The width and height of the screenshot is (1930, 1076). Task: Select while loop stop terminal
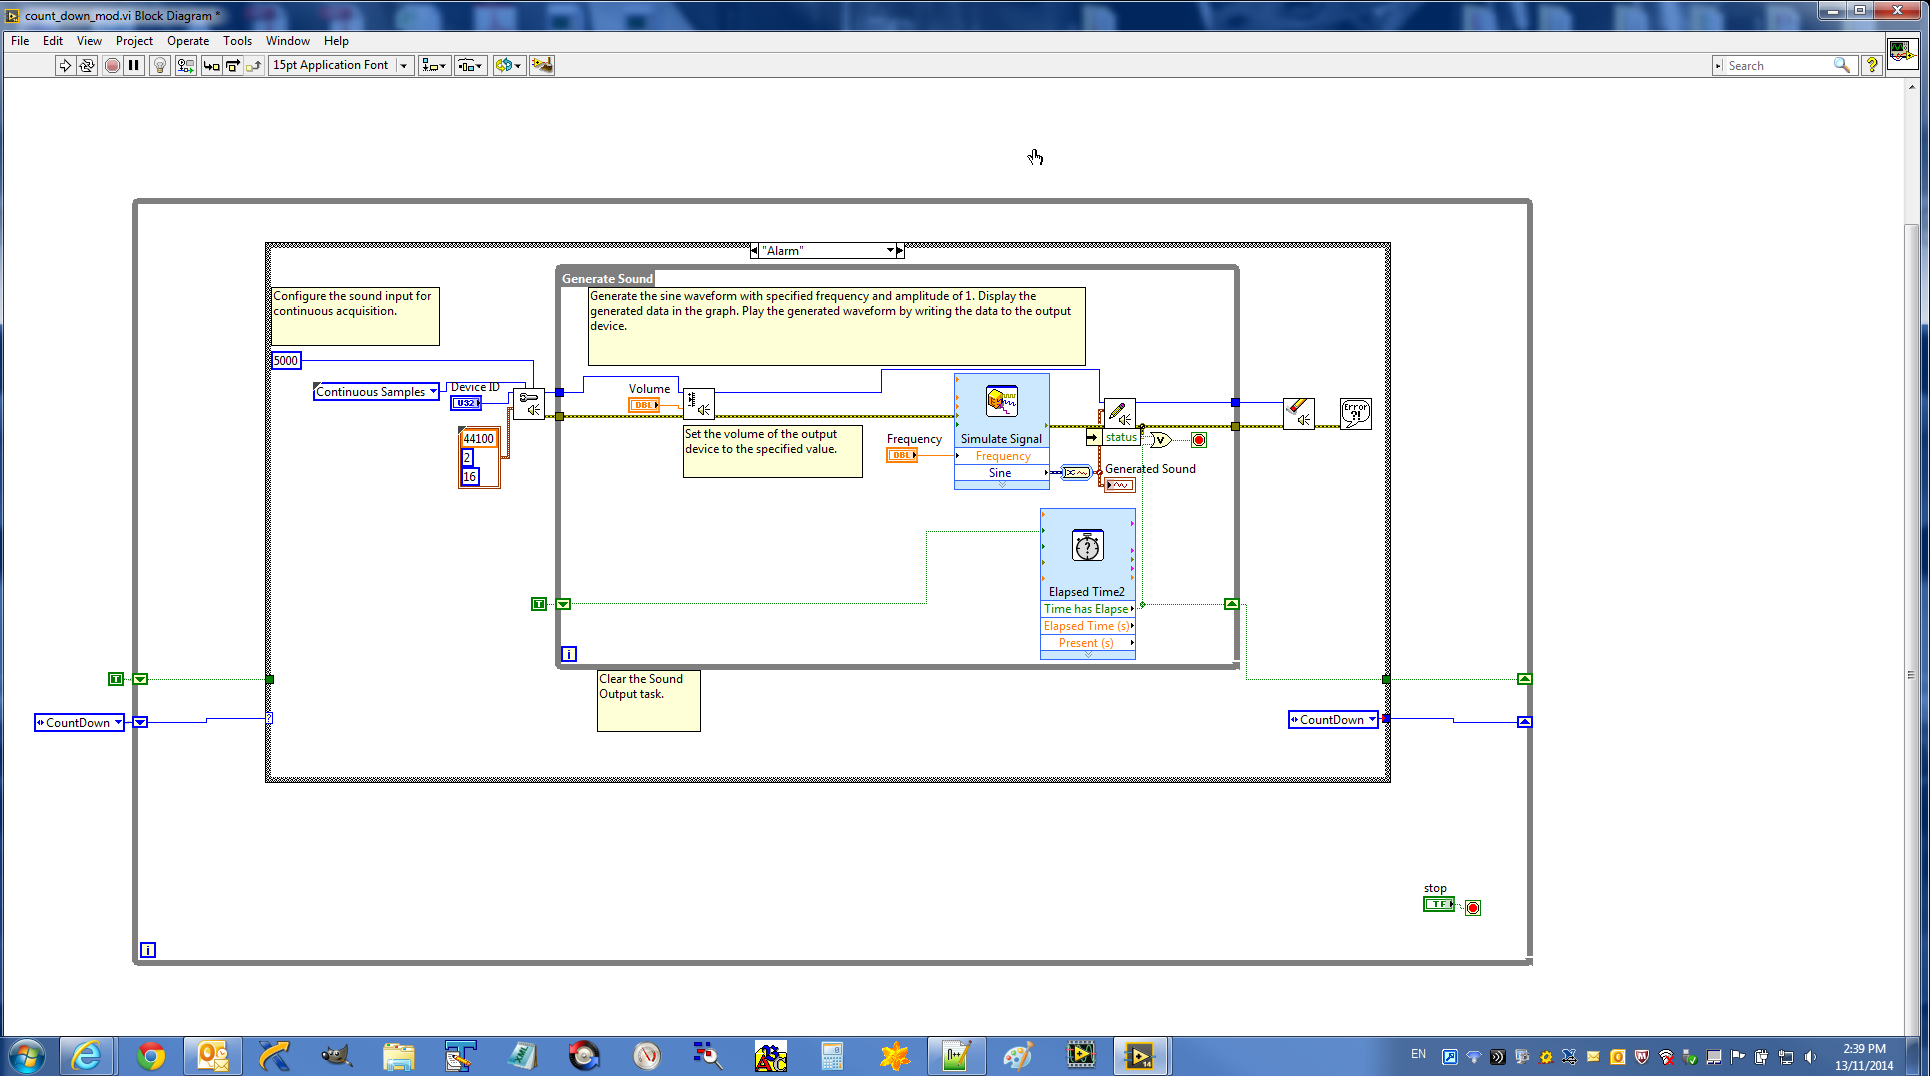pos(1199,440)
